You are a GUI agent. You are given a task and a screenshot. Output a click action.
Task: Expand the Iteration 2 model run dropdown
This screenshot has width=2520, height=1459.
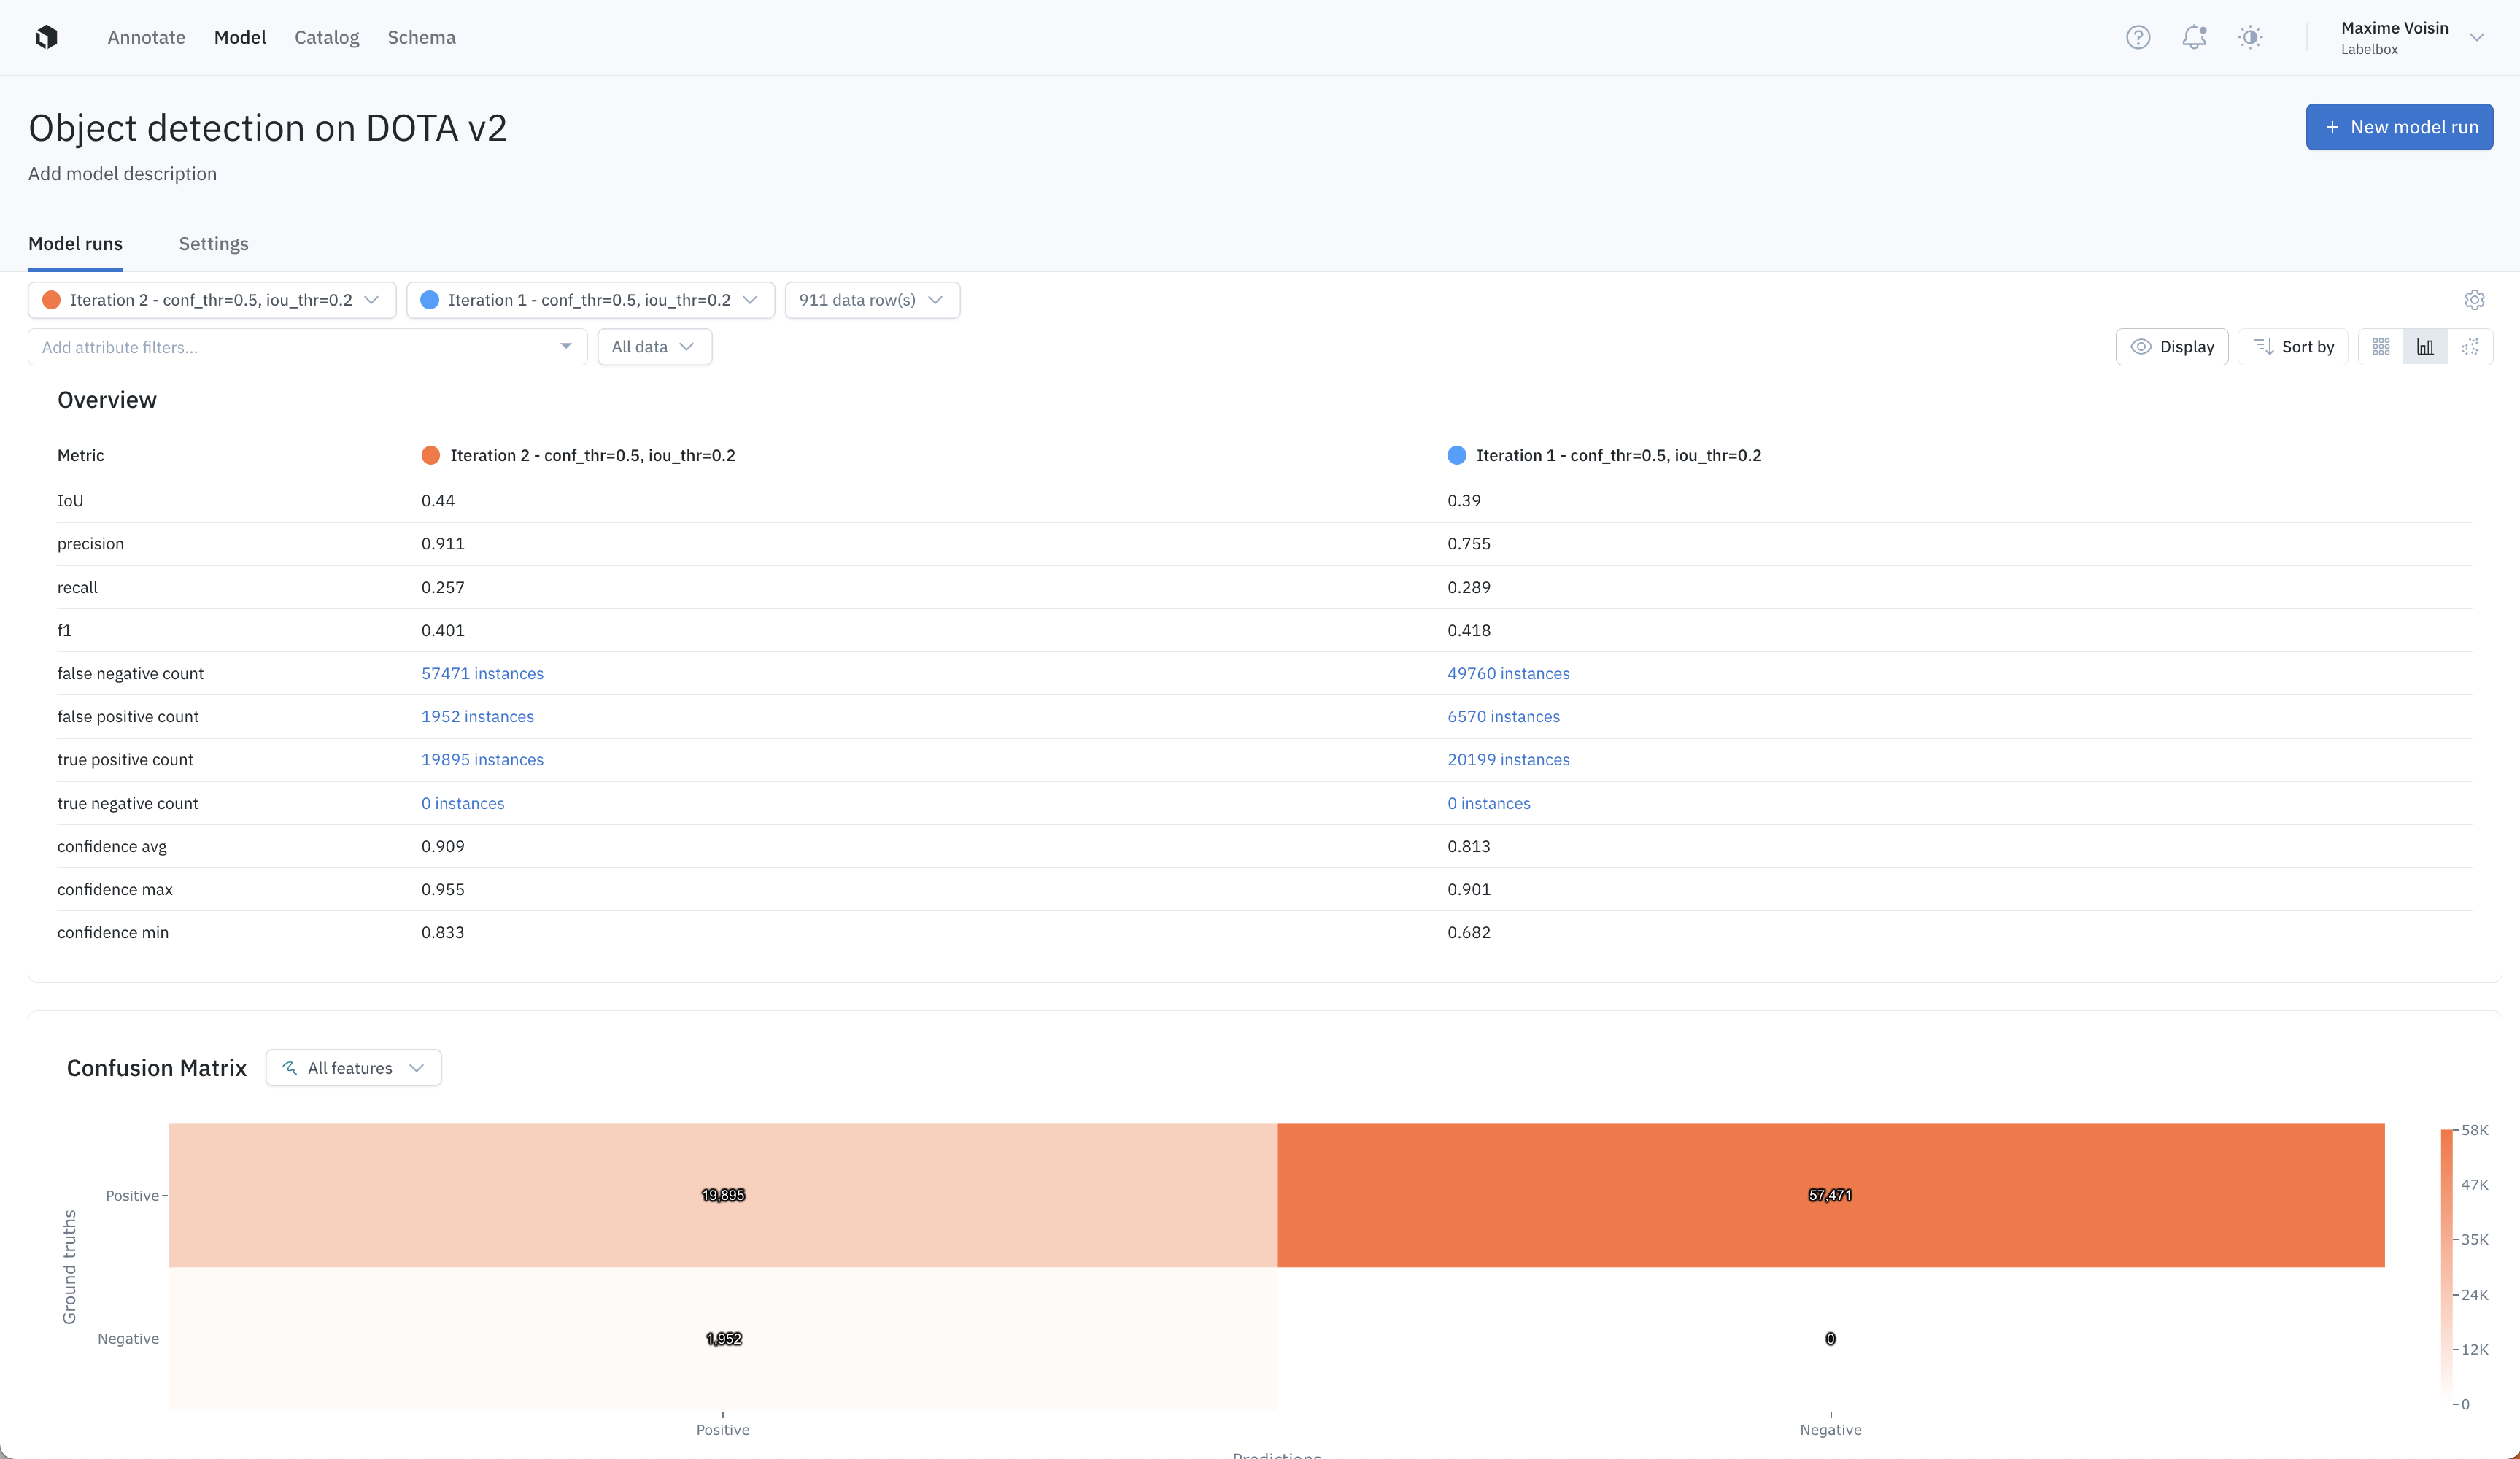(212, 300)
